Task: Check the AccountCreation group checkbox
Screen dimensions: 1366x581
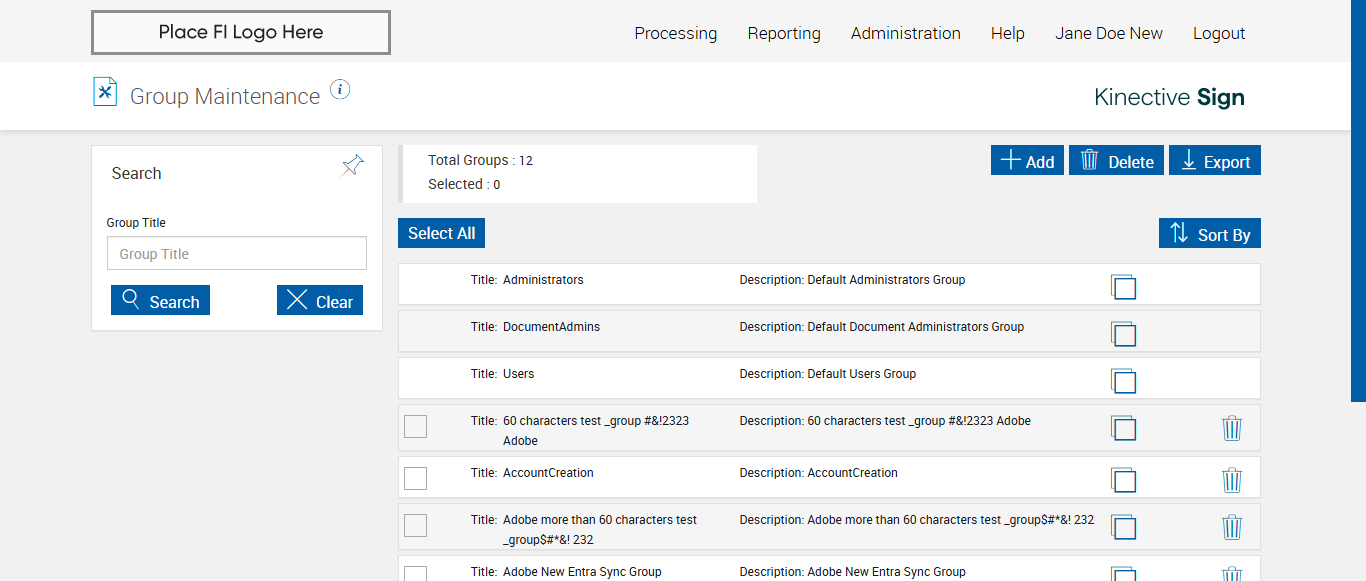Action: (x=415, y=478)
